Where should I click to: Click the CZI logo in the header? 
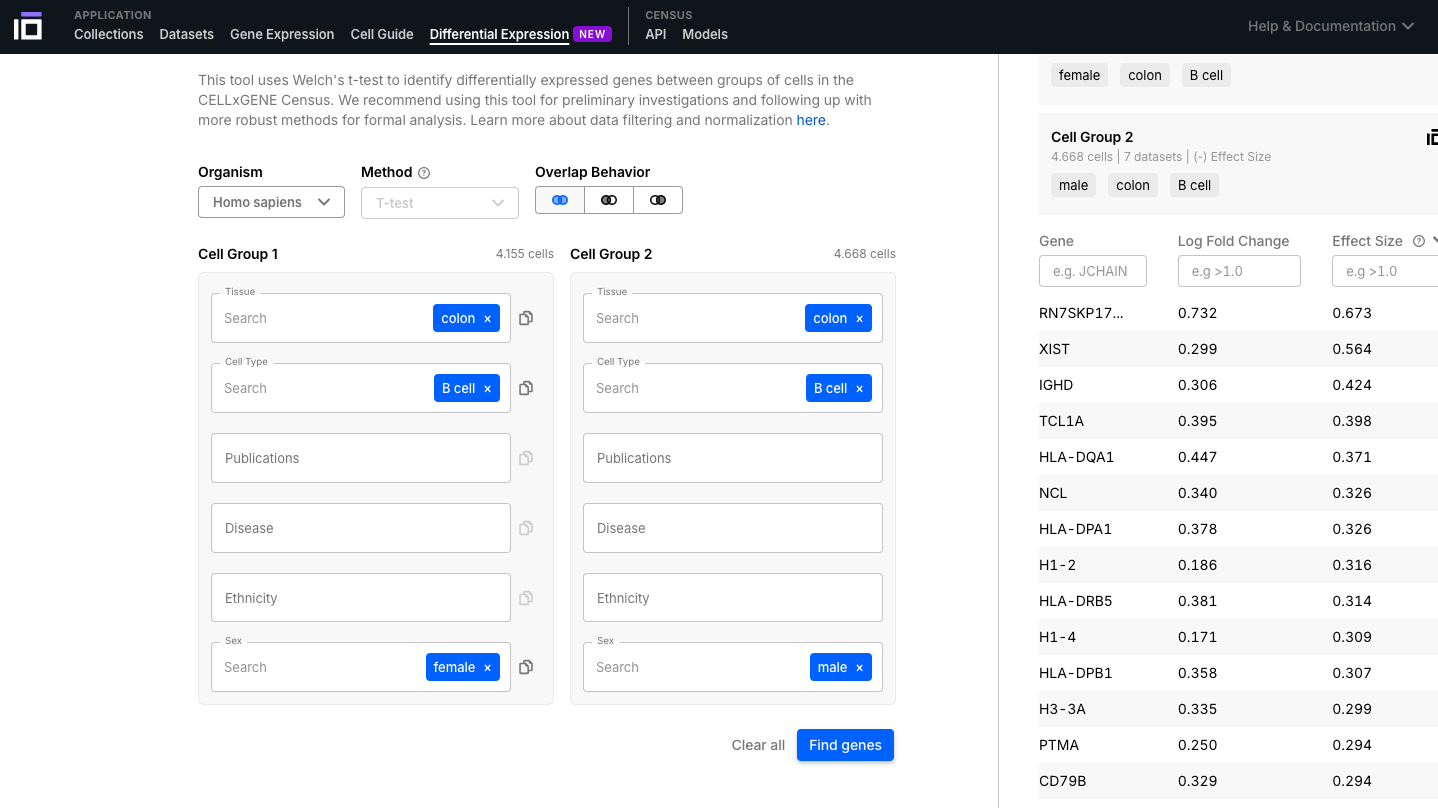28,26
